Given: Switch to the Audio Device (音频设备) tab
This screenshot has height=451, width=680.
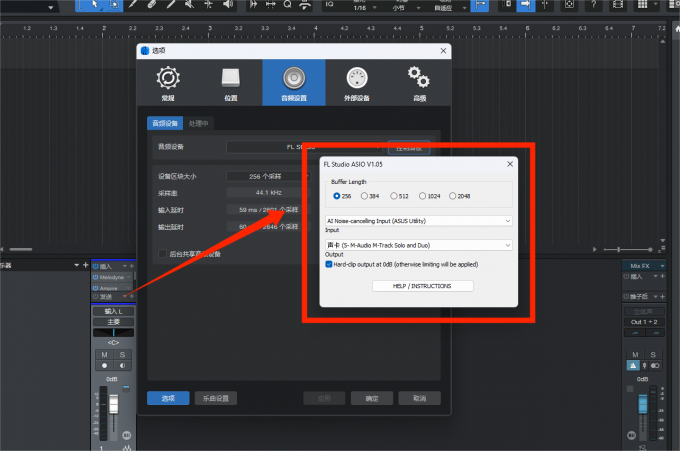Looking at the screenshot, I should 165,123.
